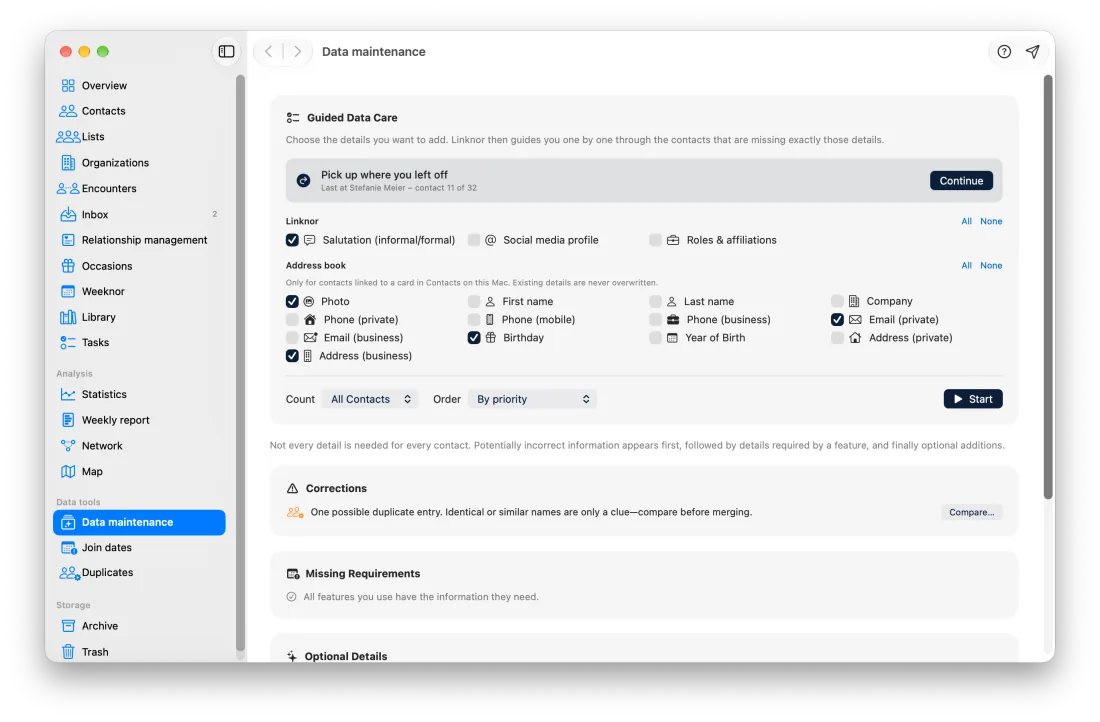Viewport: 1100px width, 722px height.
Task: Click the paper plane feedback icon
Action: [x=1032, y=51]
